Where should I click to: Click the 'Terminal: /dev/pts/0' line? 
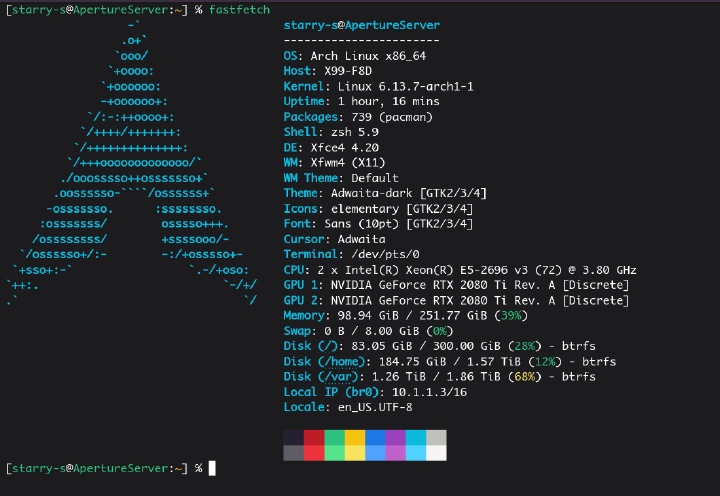(x=351, y=254)
